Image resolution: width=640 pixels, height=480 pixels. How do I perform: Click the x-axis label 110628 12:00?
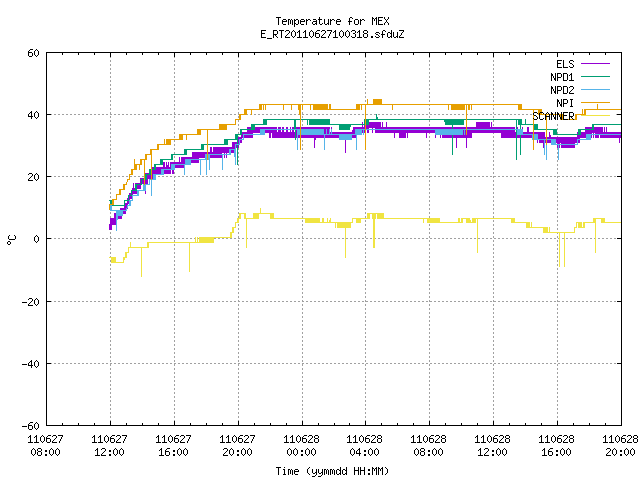point(493,446)
